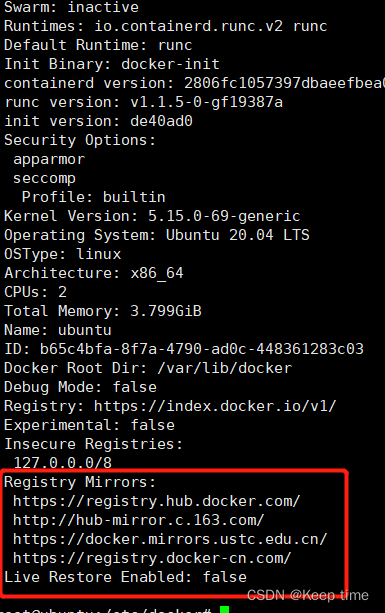Click the Architecture x86_64 line

pyautogui.click(x=93, y=273)
